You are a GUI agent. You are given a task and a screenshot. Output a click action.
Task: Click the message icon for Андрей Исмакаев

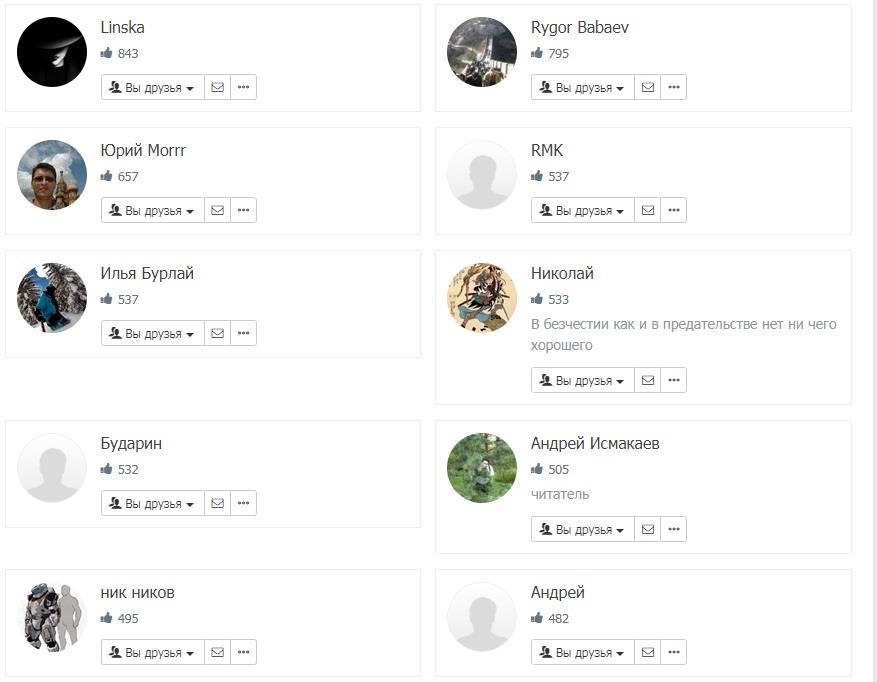[x=647, y=529]
